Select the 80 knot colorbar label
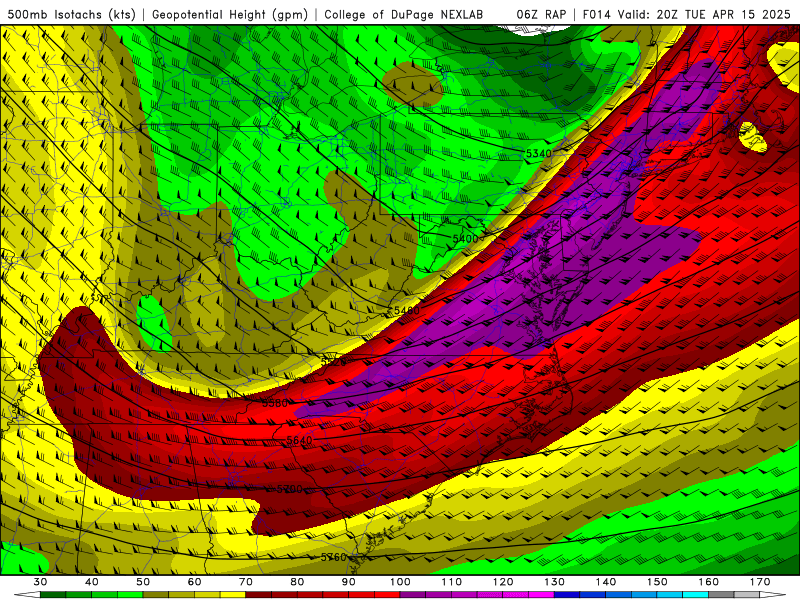The width and height of the screenshot is (800, 600). point(297,582)
